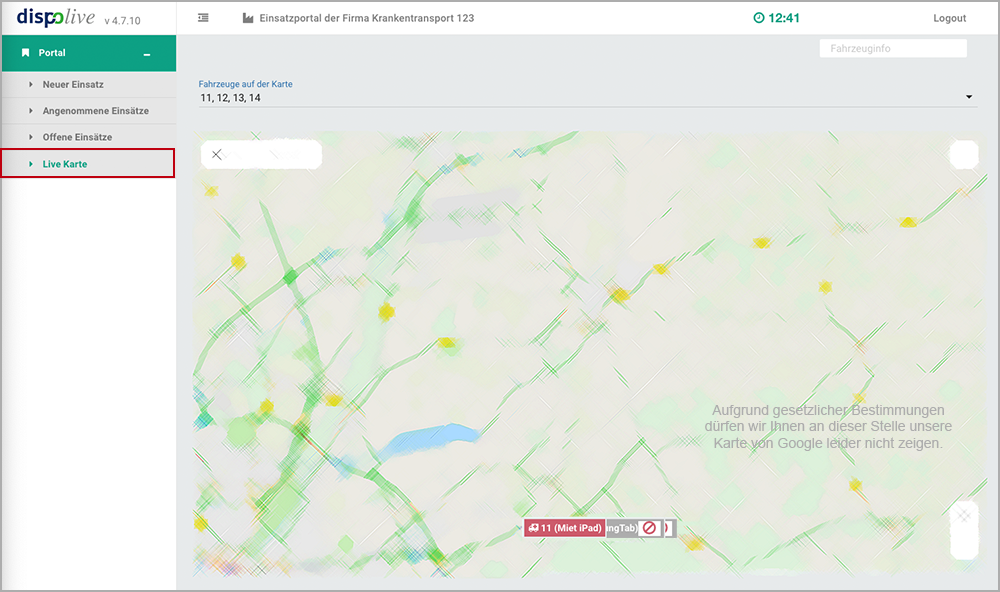
Task: Close the map overlay with the X icon
Action: coord(217,154)
